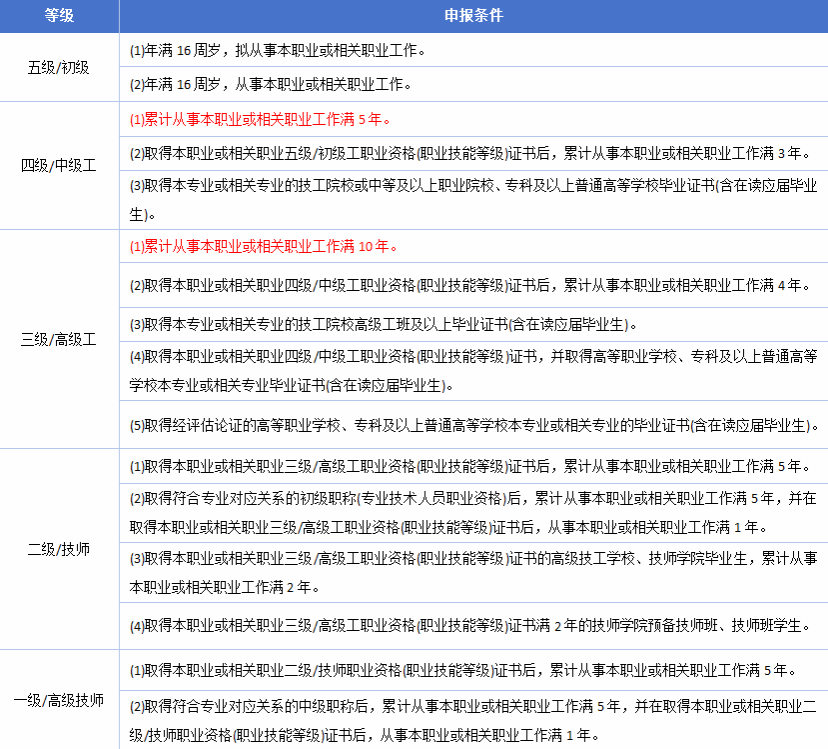Click the red text 累计从事本职业或相关职业工作满5年

260,120
